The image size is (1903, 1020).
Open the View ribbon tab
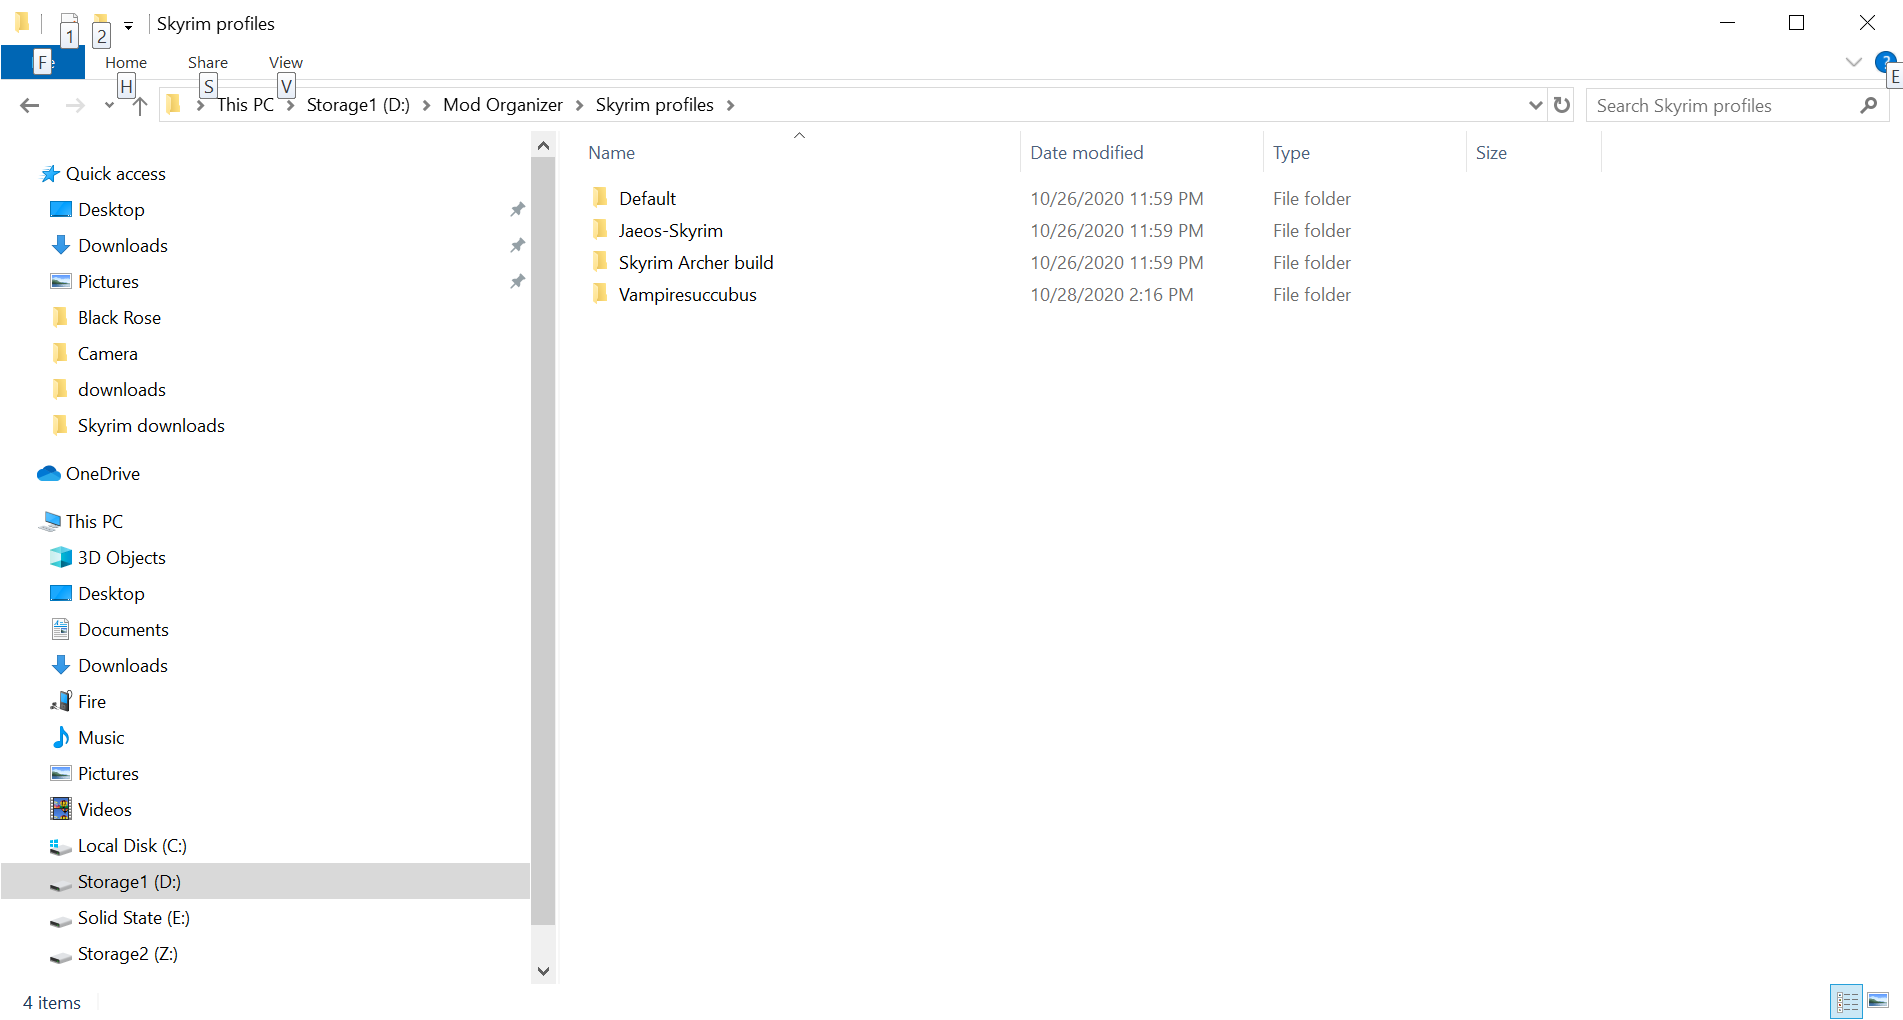click(x=286, y=62)
